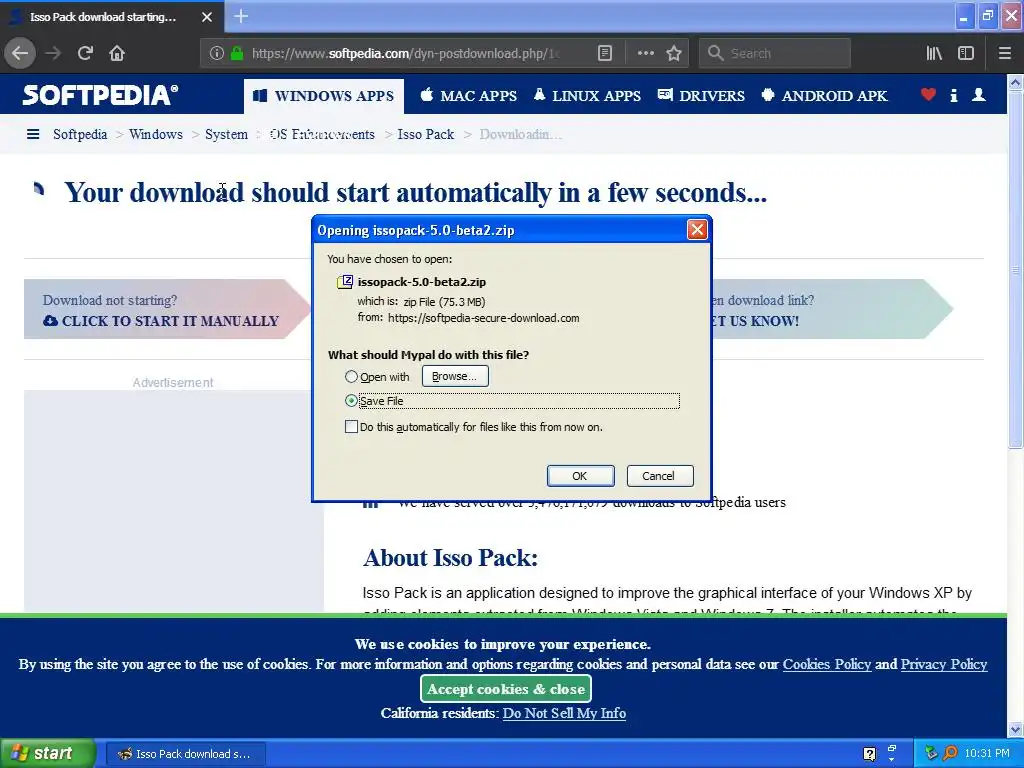Confirm the download with OK
This screenshot has width=1024, height=768.
[x=580, y=476]
